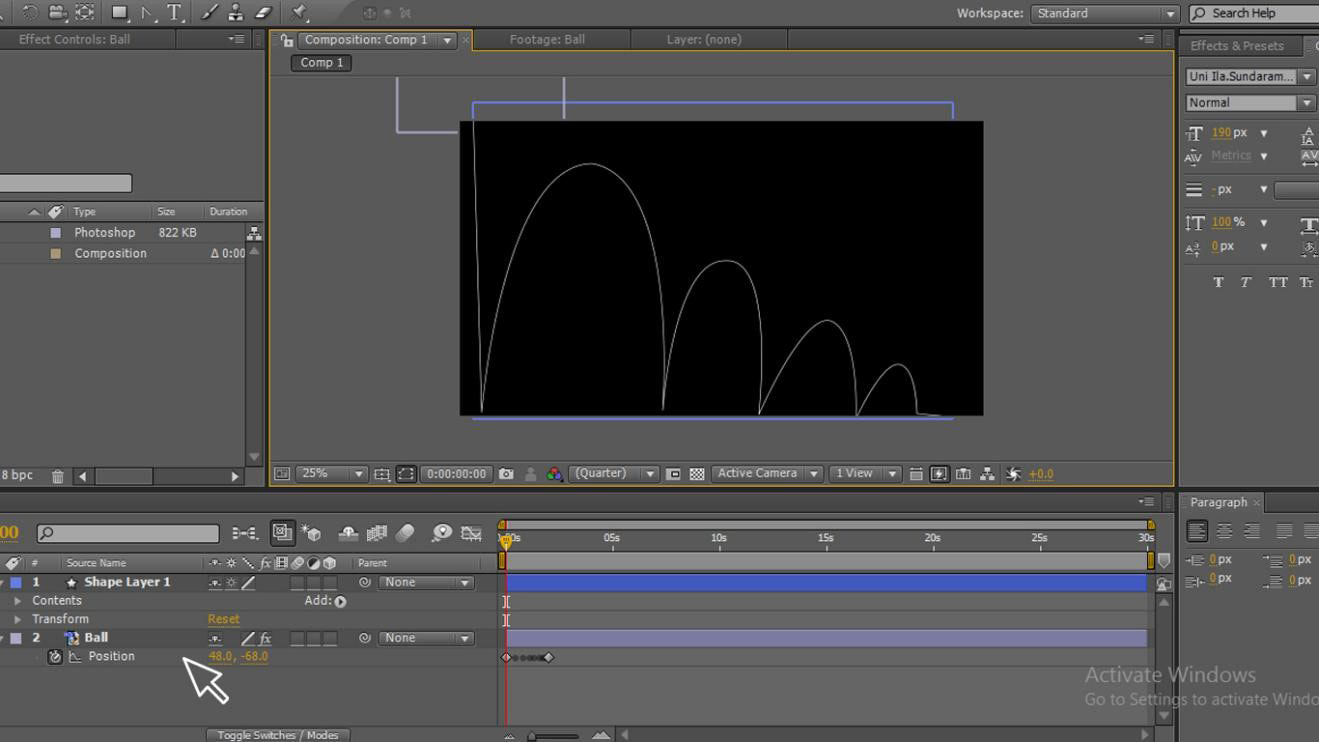This screenshot has width=1319, height=742.
Task: Open the Graph Editor in timeline
Action: pyautogui.click(x=471, y=534)
